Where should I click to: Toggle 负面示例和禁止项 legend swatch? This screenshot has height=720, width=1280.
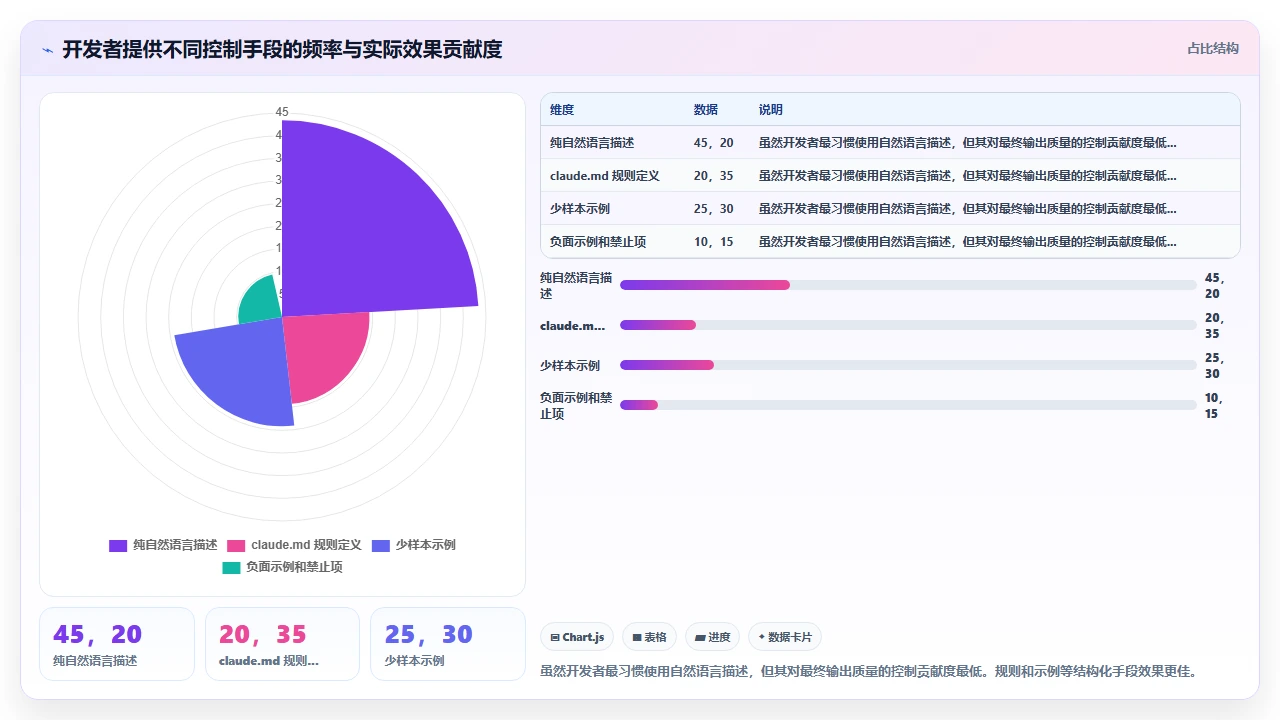231,567
